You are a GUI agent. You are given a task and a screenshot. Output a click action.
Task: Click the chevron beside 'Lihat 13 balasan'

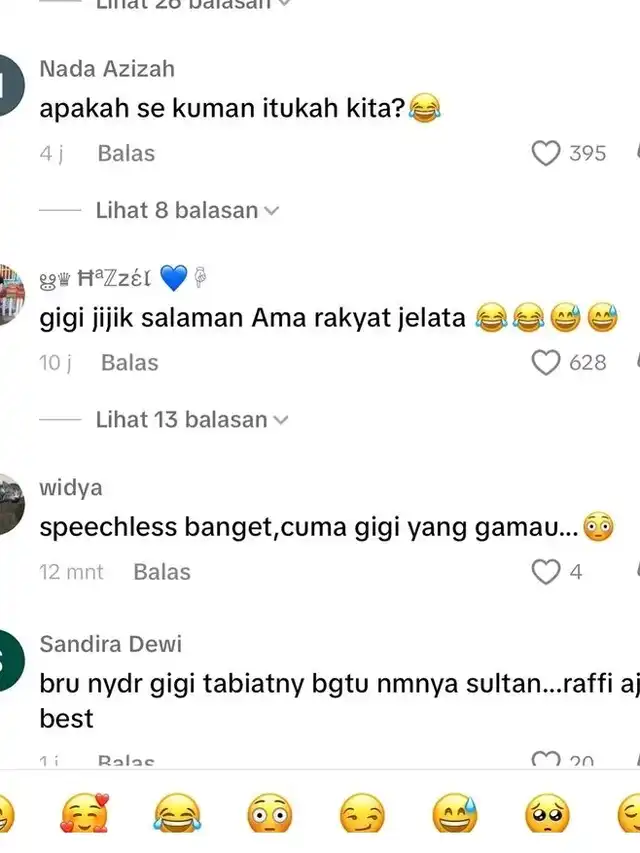tap(280, 421)
